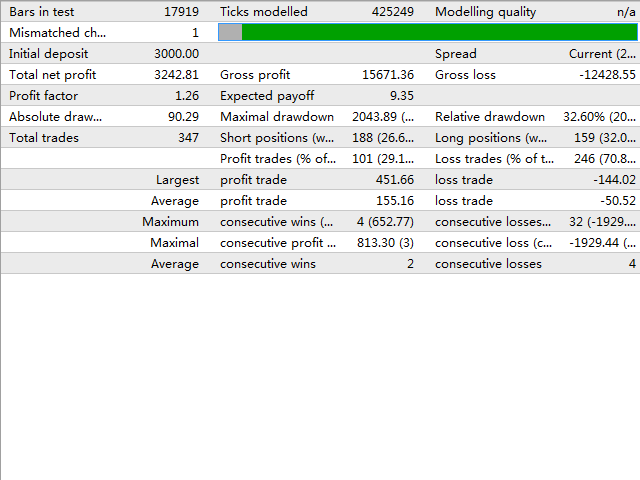
Task: Select the 'Bars in test' label
Action: (42, 11)
